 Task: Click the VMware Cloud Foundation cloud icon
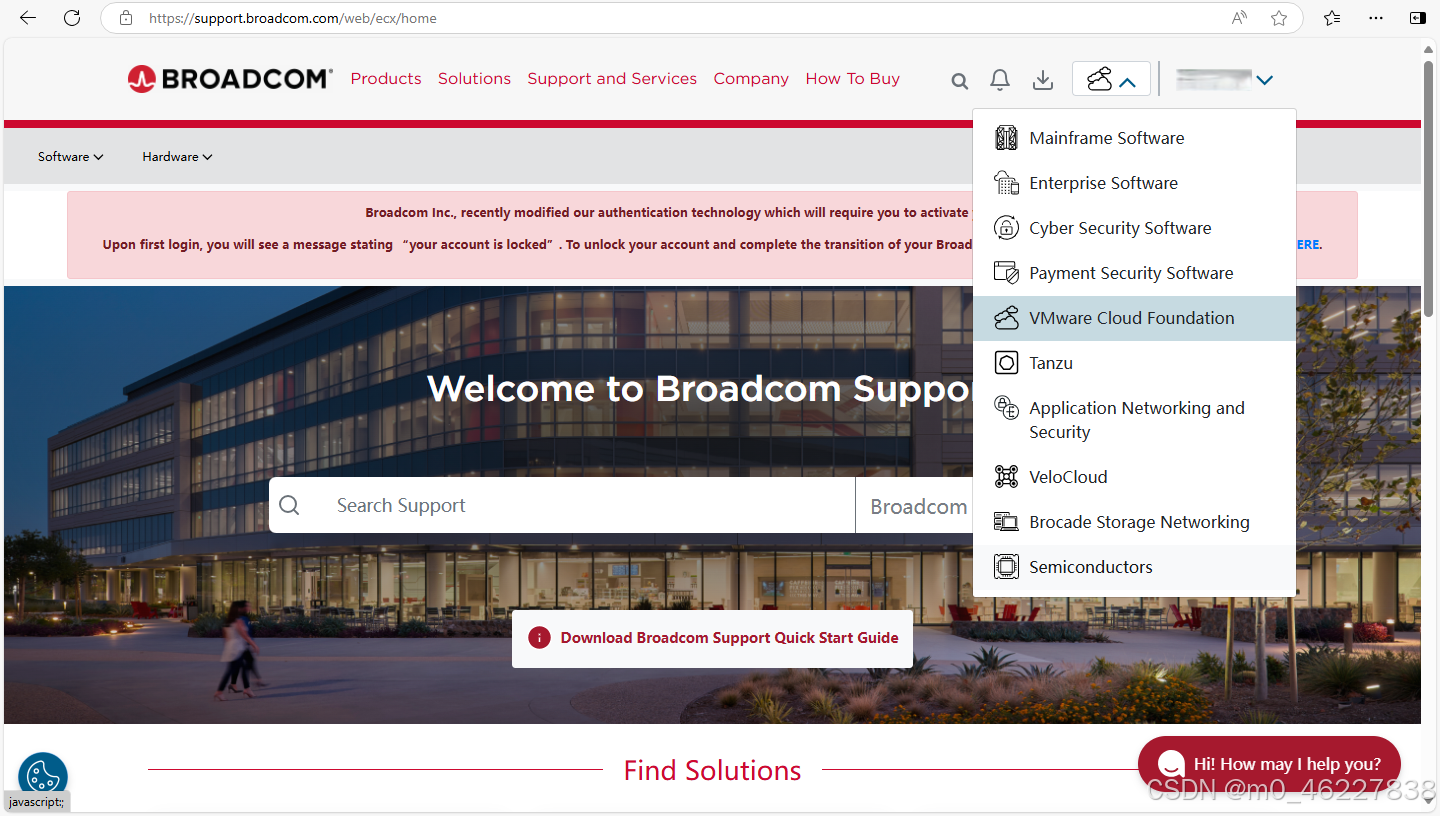tap(1006, 318)
